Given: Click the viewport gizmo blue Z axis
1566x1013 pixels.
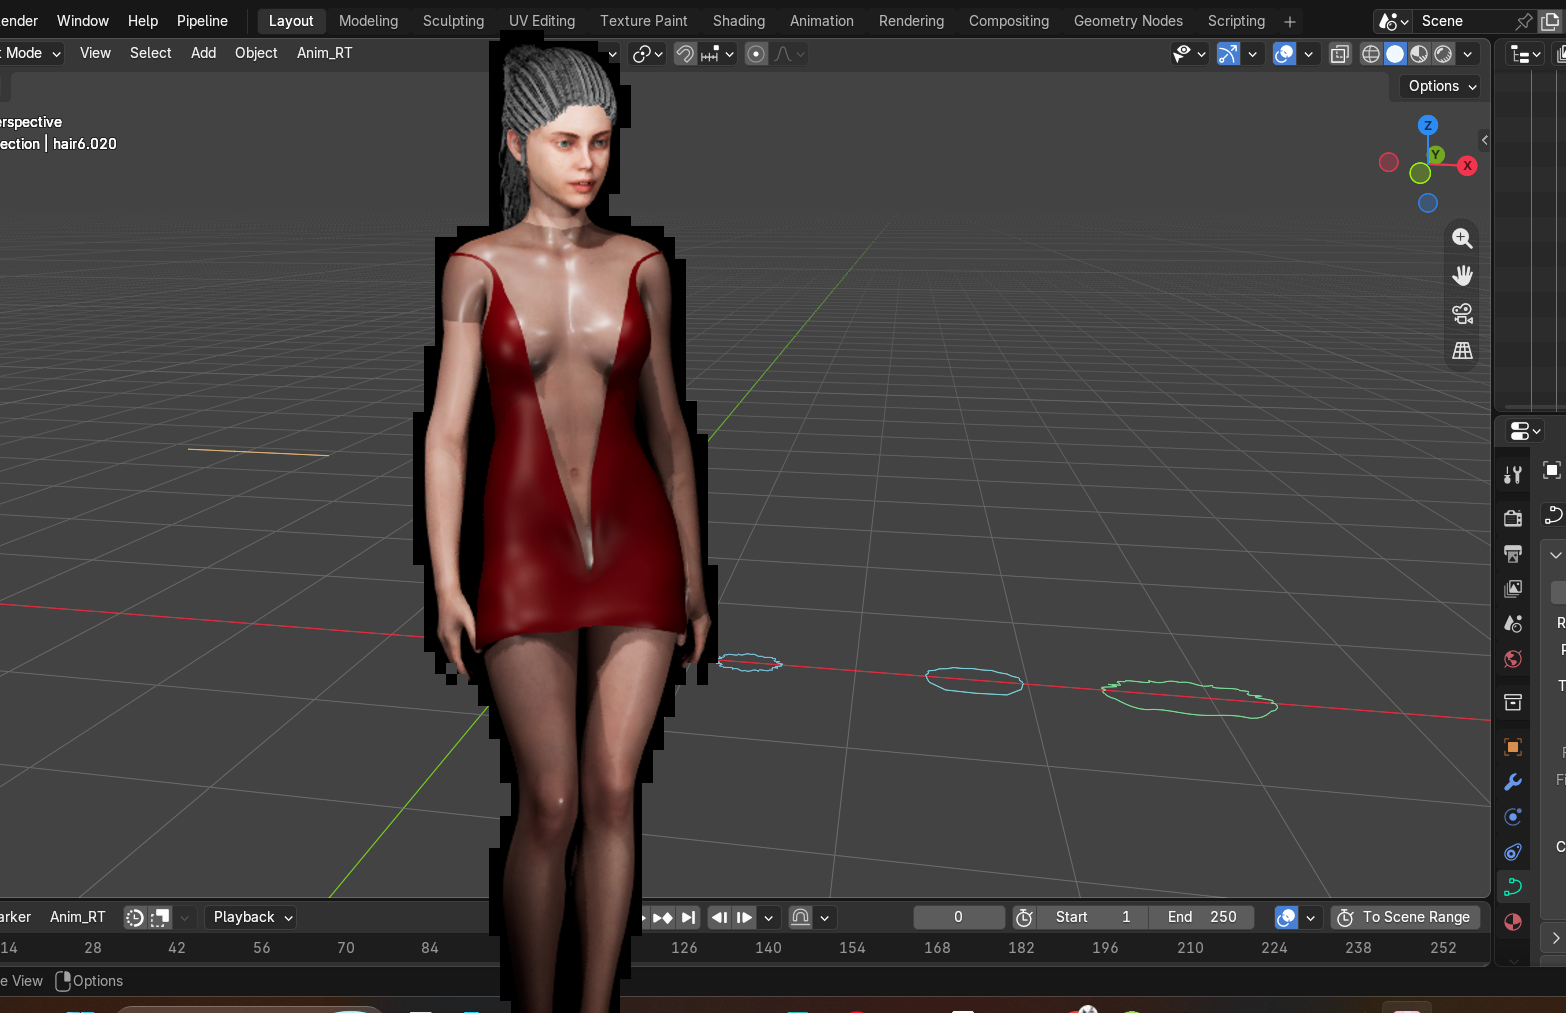Looking at the screenshot, I should [x=1428, y=125].
